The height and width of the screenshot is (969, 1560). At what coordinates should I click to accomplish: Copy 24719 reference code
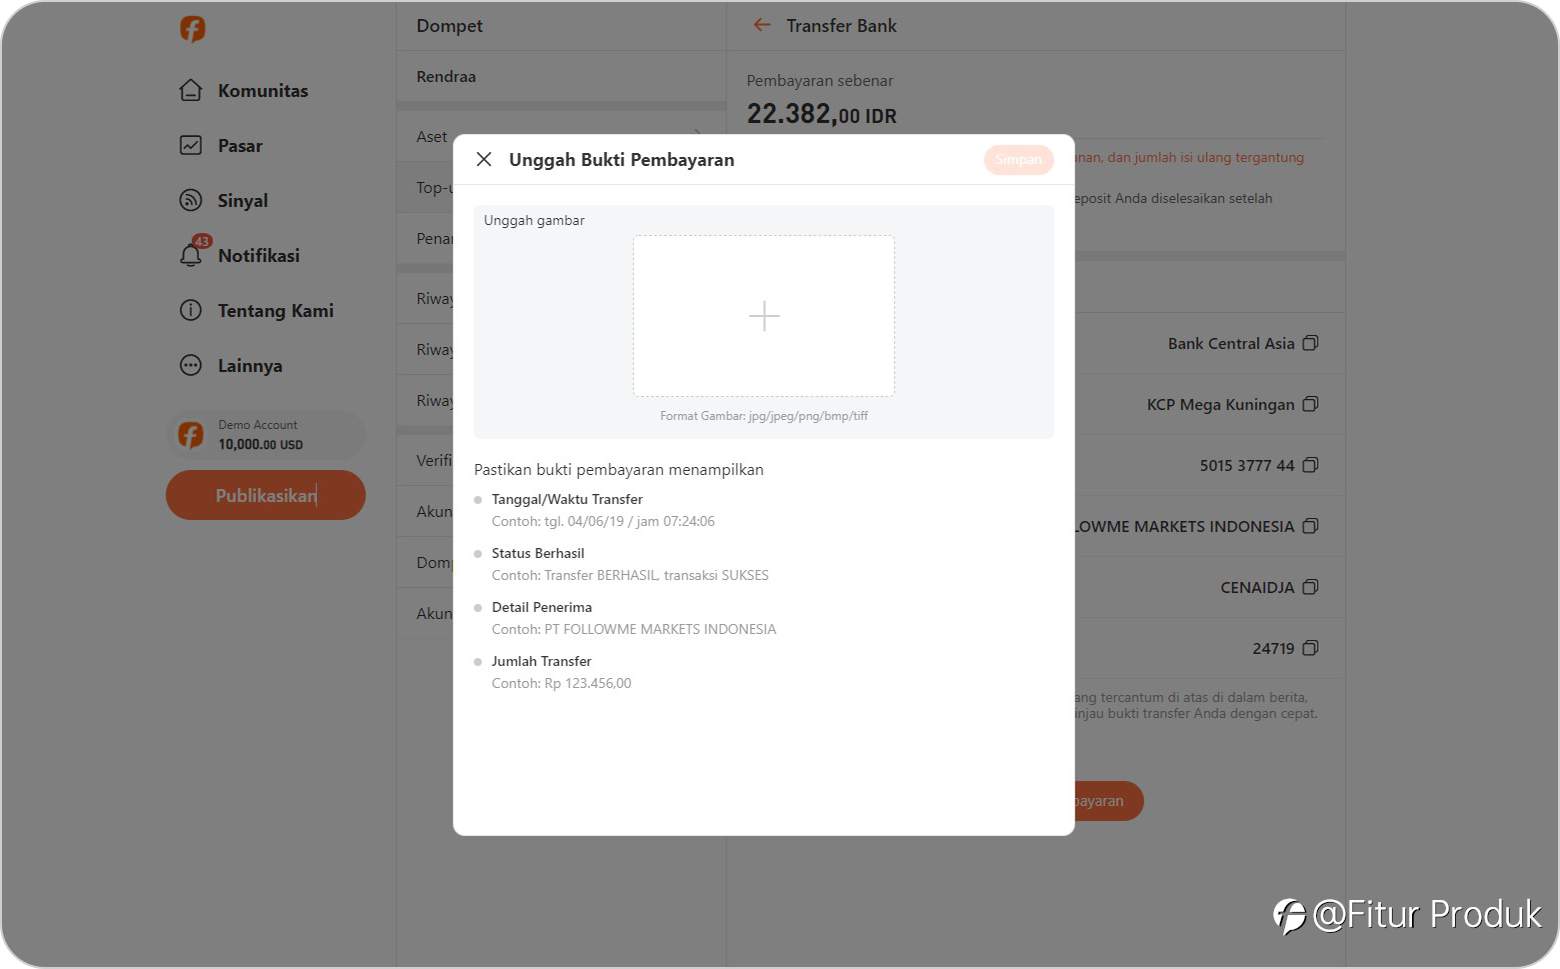point(1310,648)
